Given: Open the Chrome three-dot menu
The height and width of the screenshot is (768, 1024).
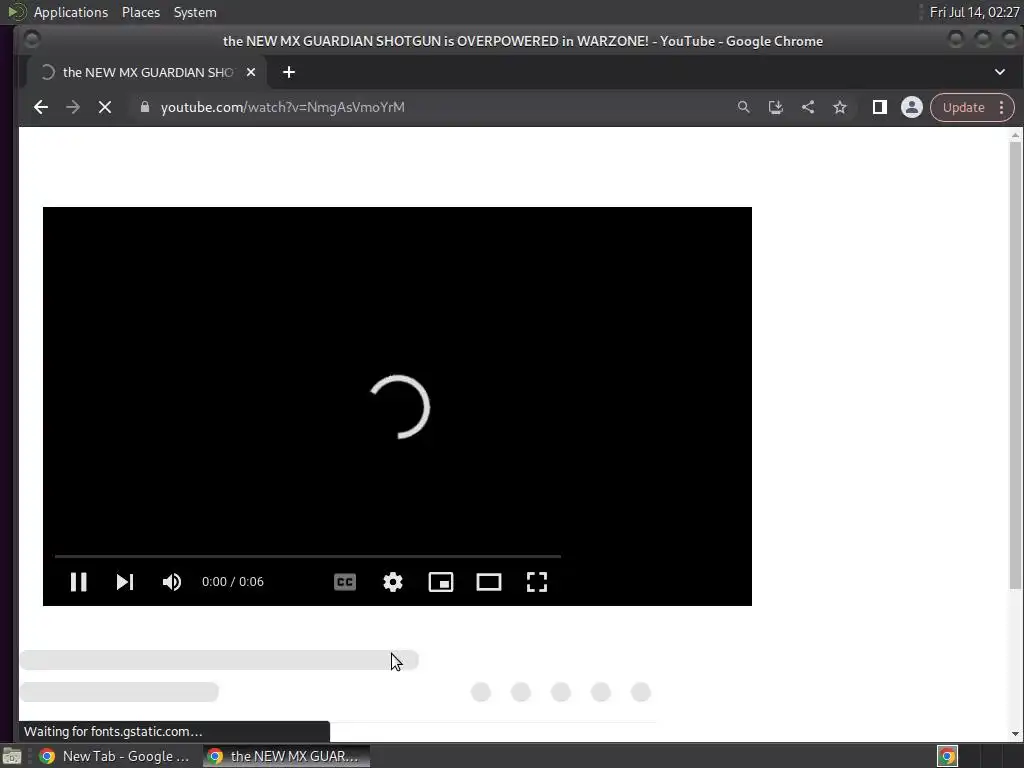Looking at the screenshot, I should (1001, 107).
